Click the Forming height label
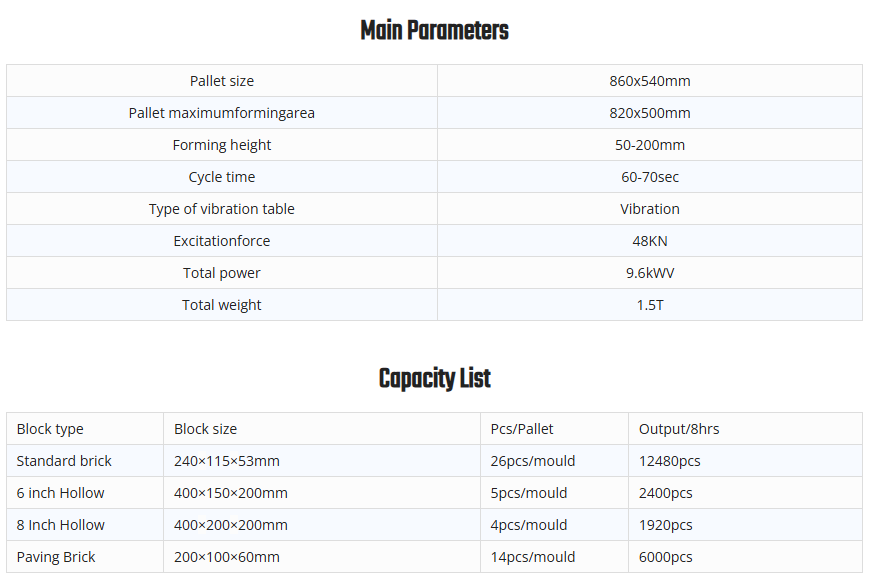870x578 pixels. click(222, 145)
